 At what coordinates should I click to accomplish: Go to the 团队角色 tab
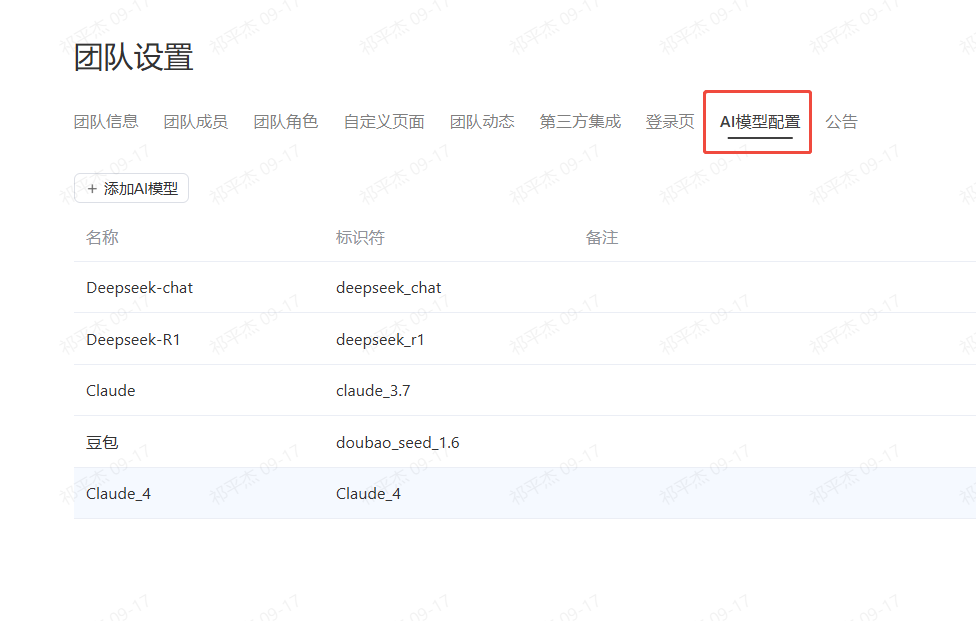click(x=286, y=122)
